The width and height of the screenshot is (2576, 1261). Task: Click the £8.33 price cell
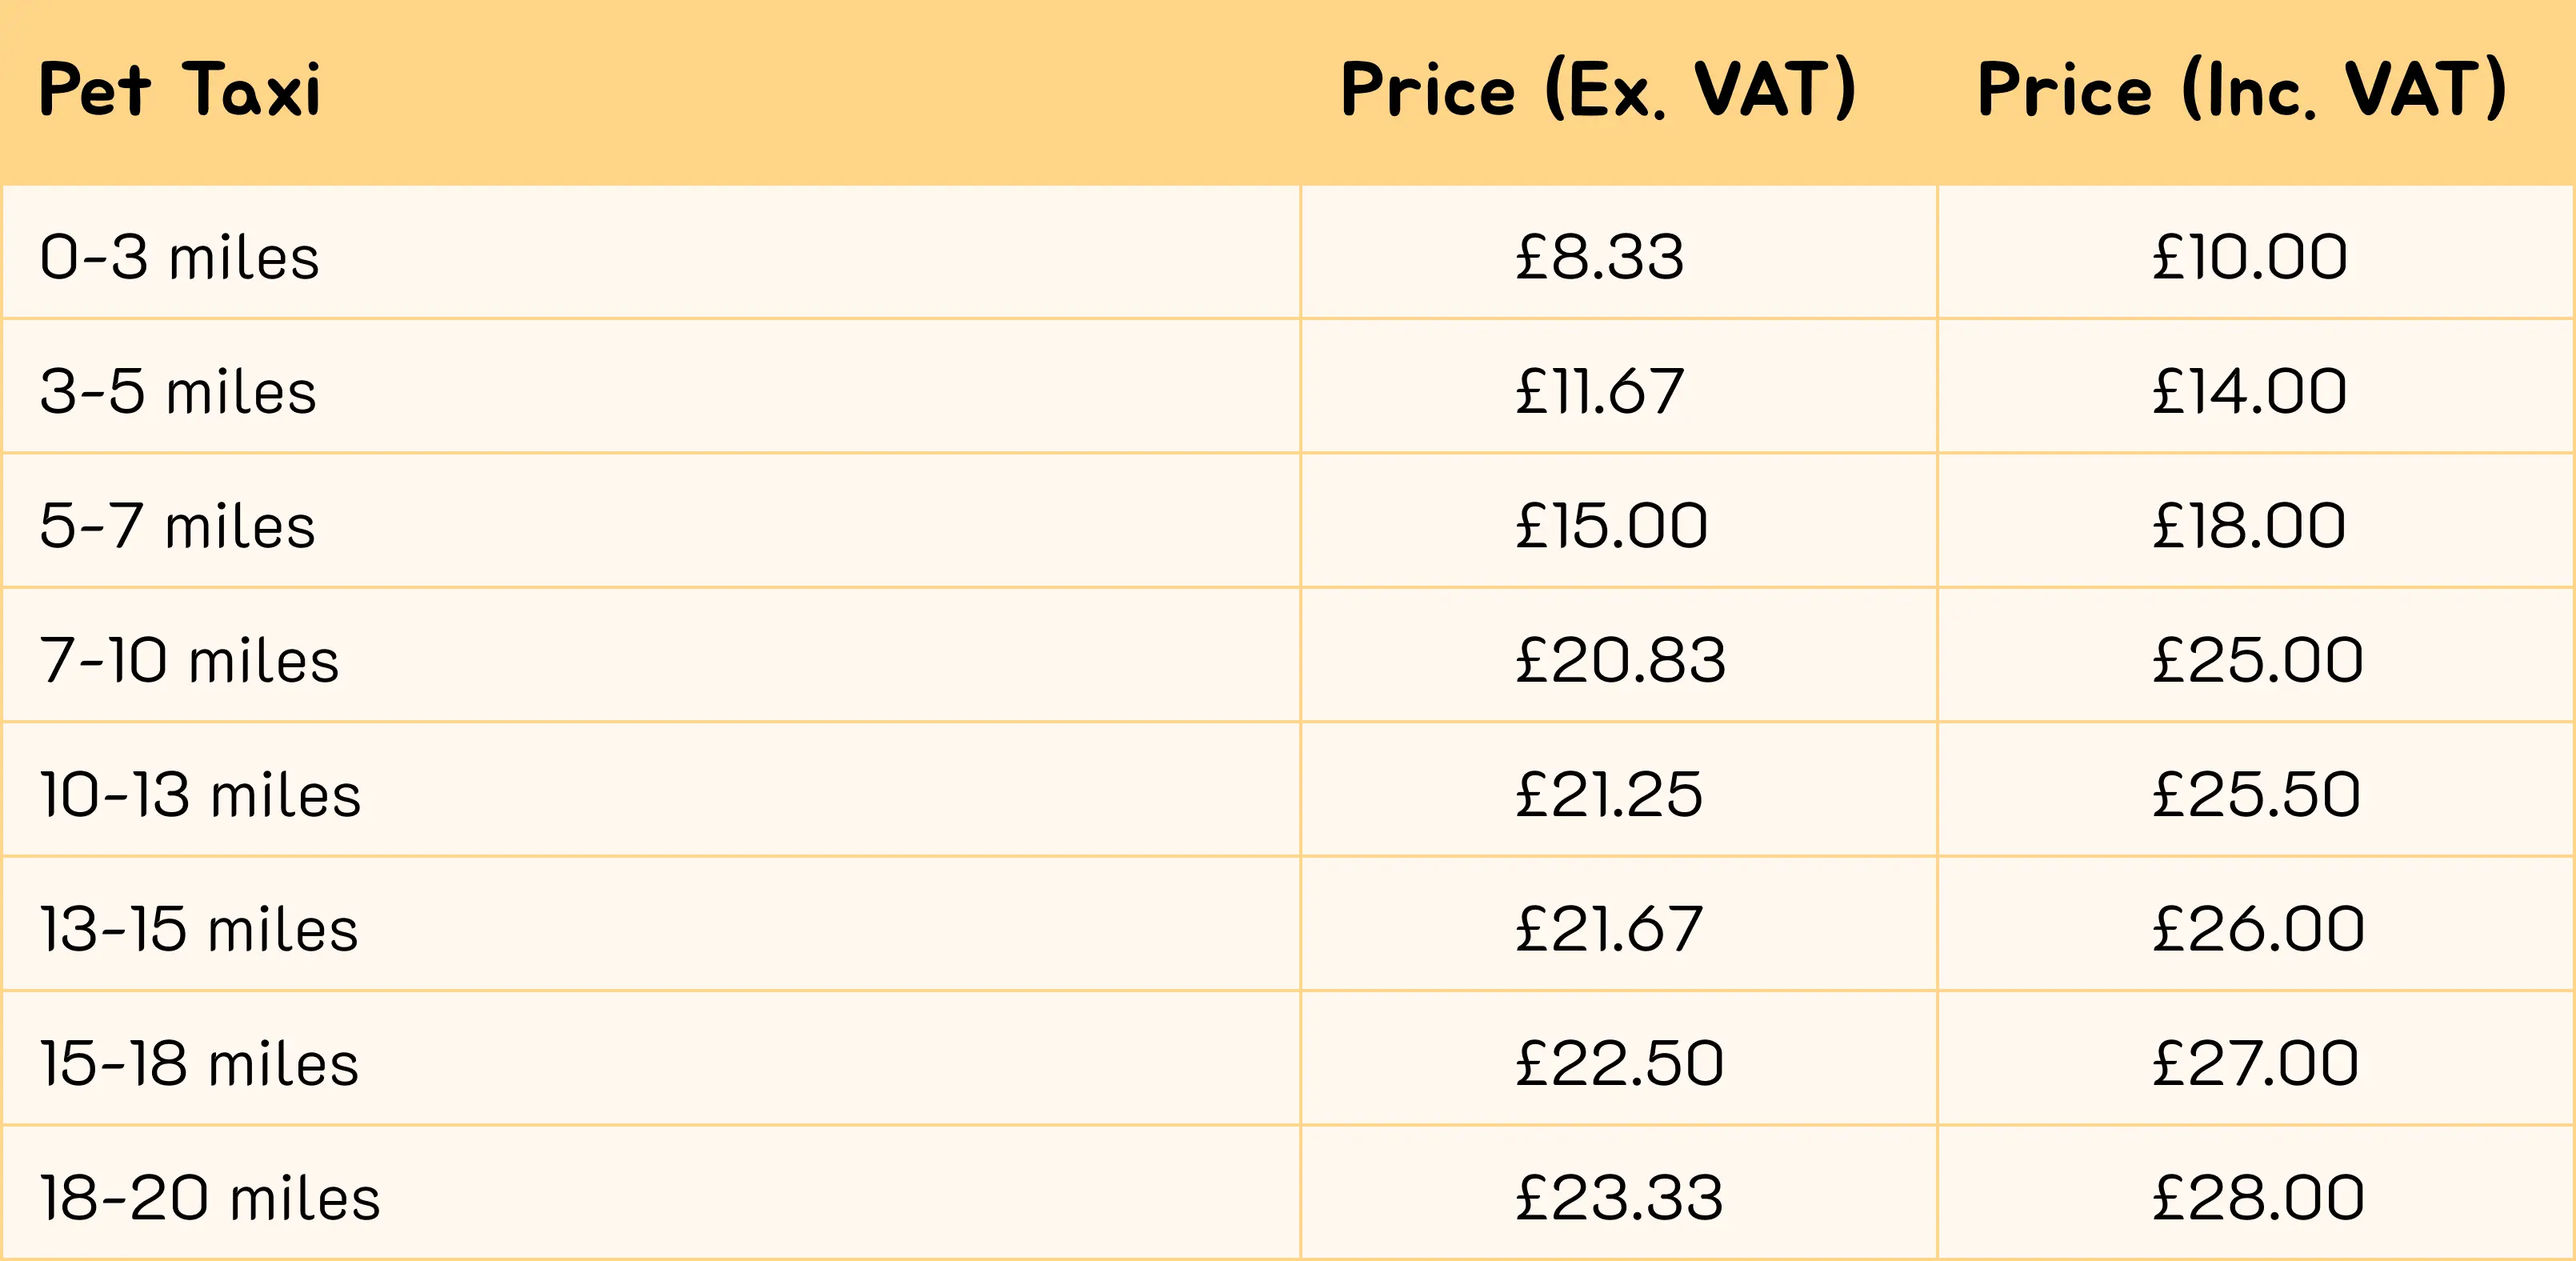(1600, 257)
